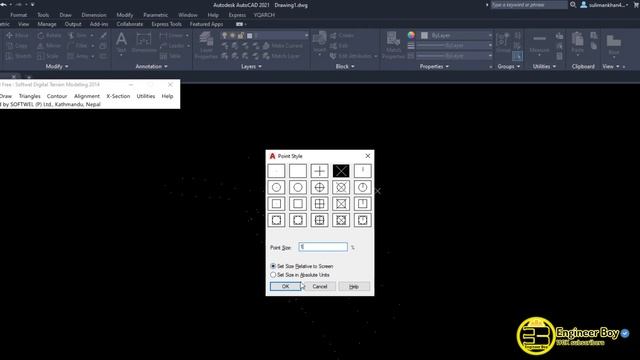Expand the Groups panel

point(509,66)
